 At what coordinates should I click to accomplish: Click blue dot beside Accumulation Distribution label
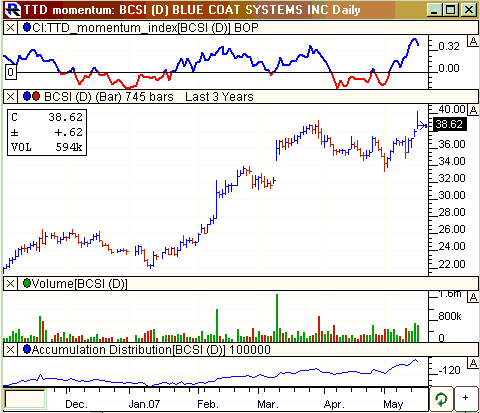click(x=27, y=349)
